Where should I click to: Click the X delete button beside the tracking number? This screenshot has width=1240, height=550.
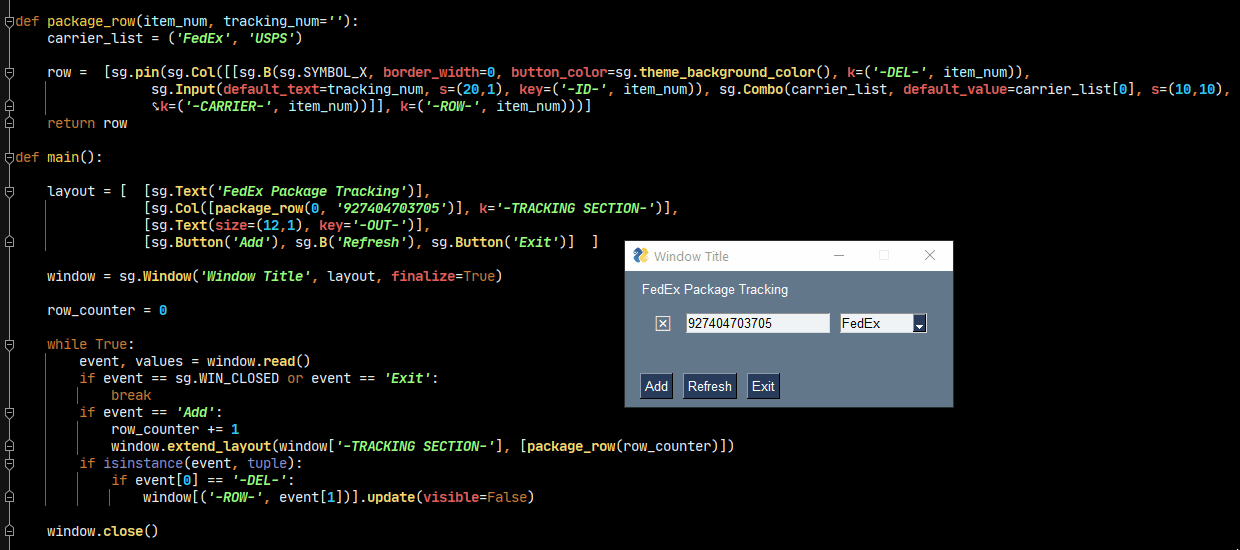662,324
